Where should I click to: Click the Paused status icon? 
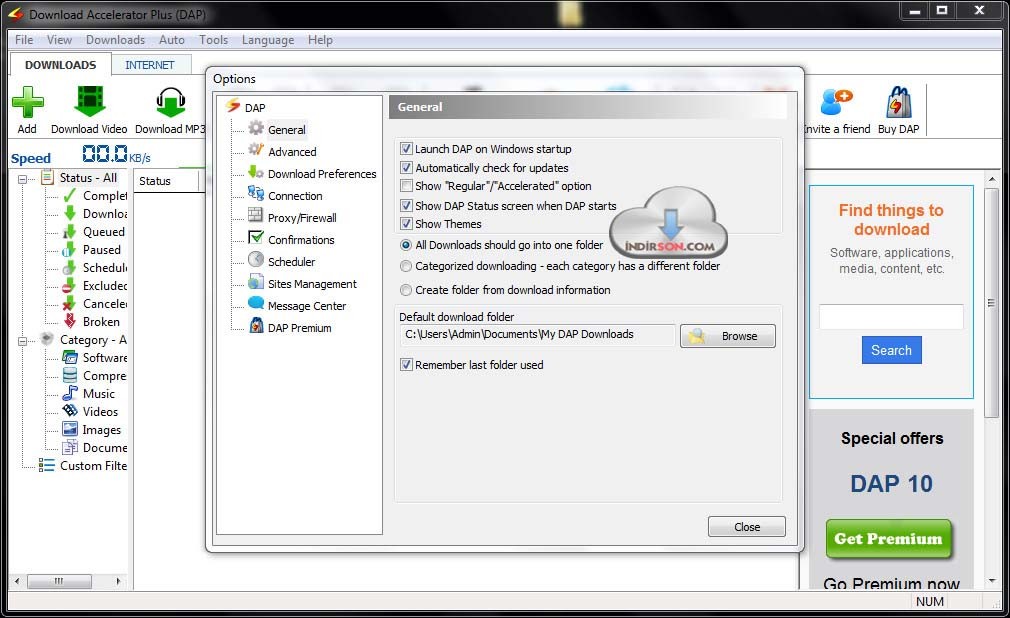(70, 249)
